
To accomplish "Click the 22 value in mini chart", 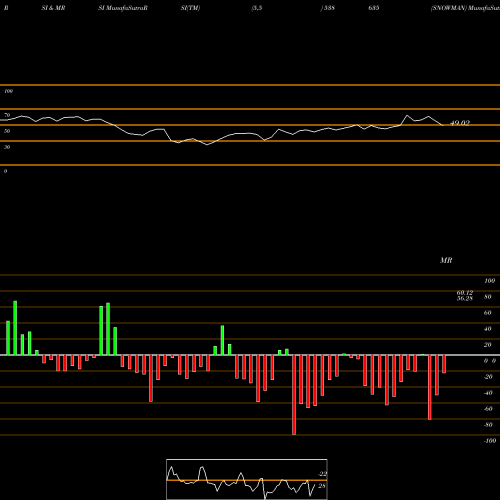I will (x=323, y=474).
